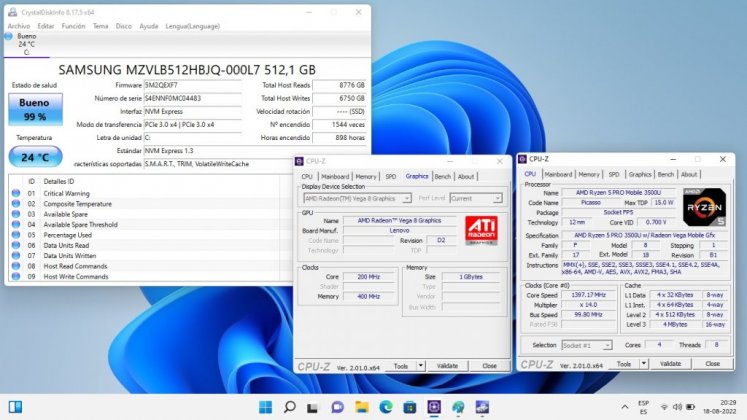Click blue status icon for Host Write Commands
Viewport: 747px width, 420px height.
[x=16, y=276]
